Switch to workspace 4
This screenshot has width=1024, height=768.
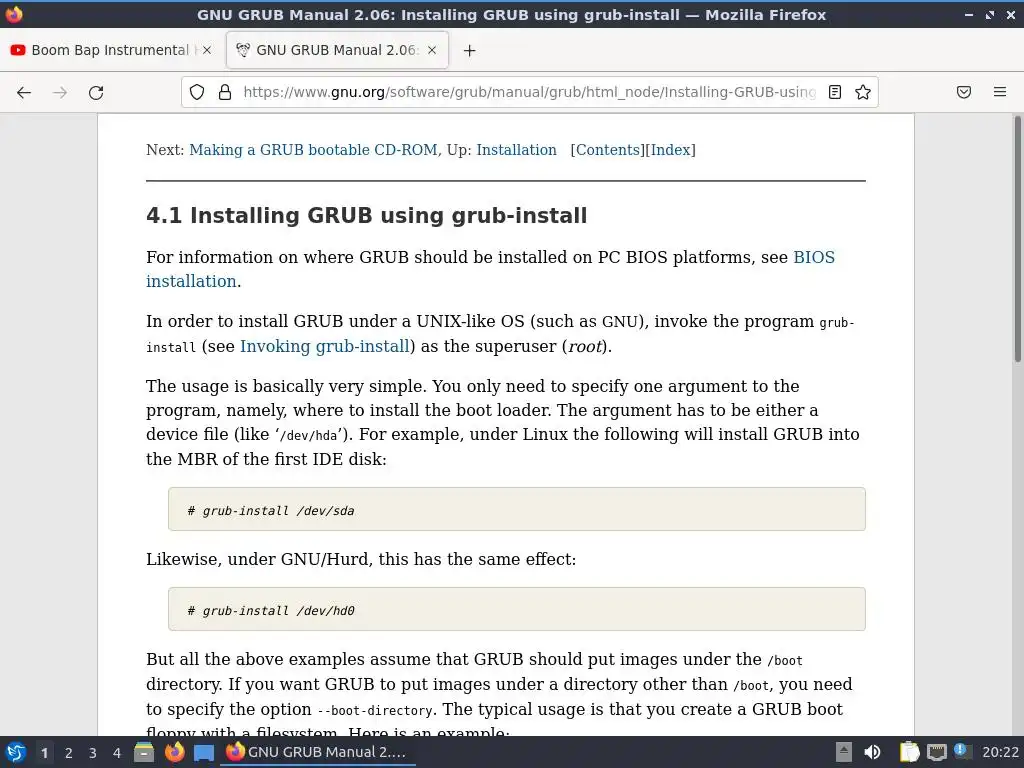(117, 753)
